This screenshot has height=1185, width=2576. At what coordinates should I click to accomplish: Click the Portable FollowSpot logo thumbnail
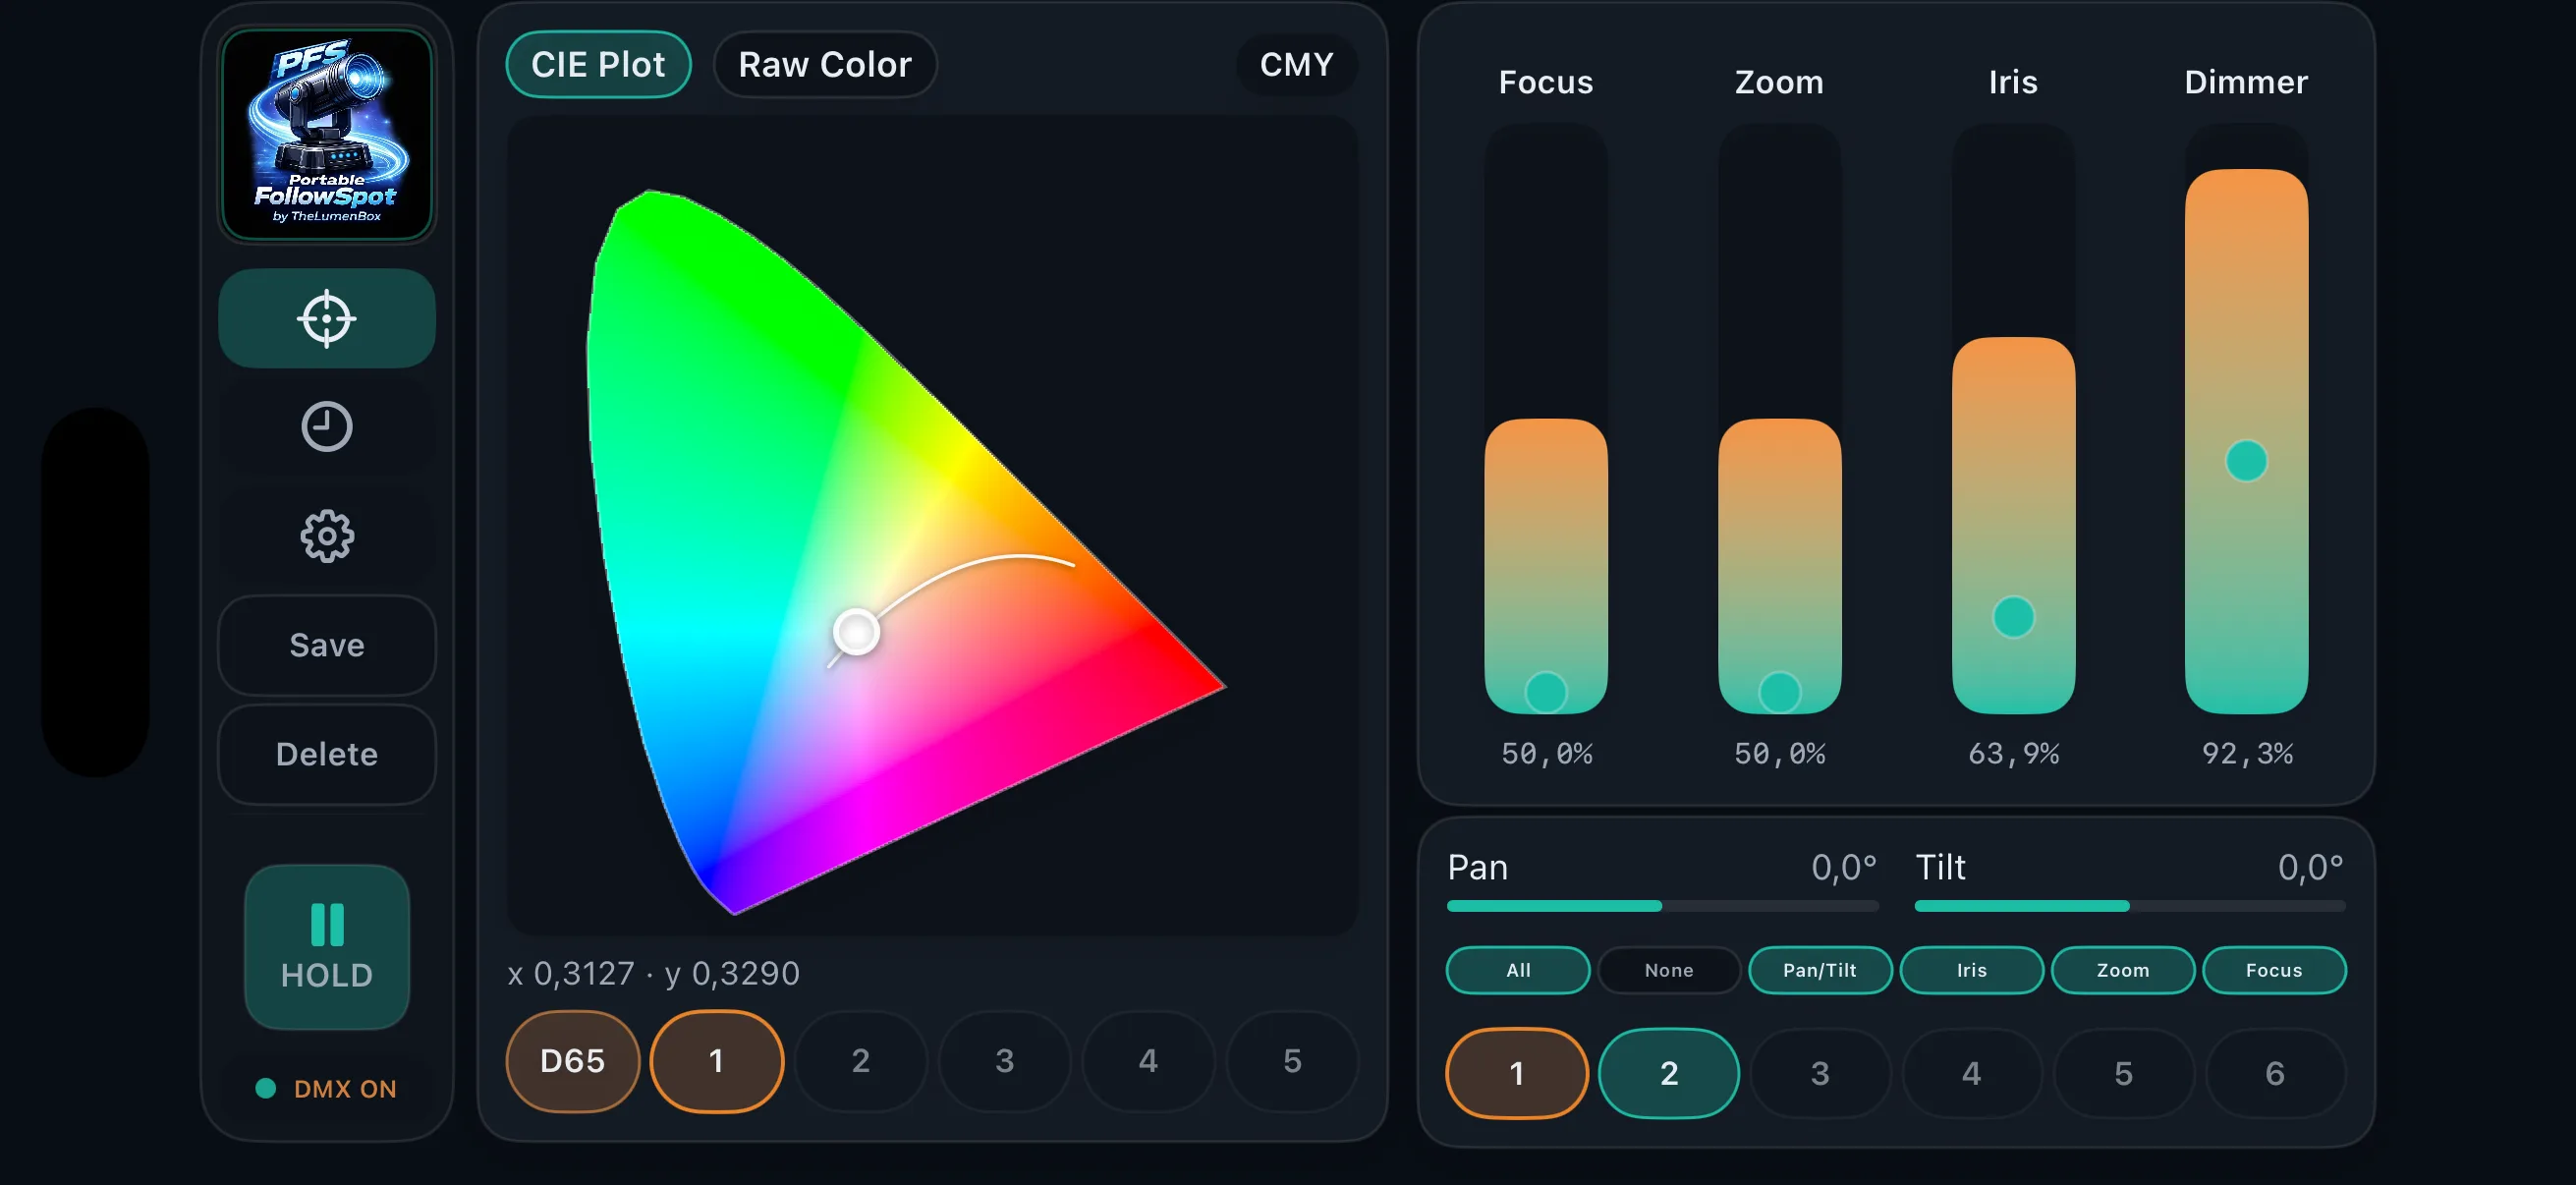coord(326,134)
